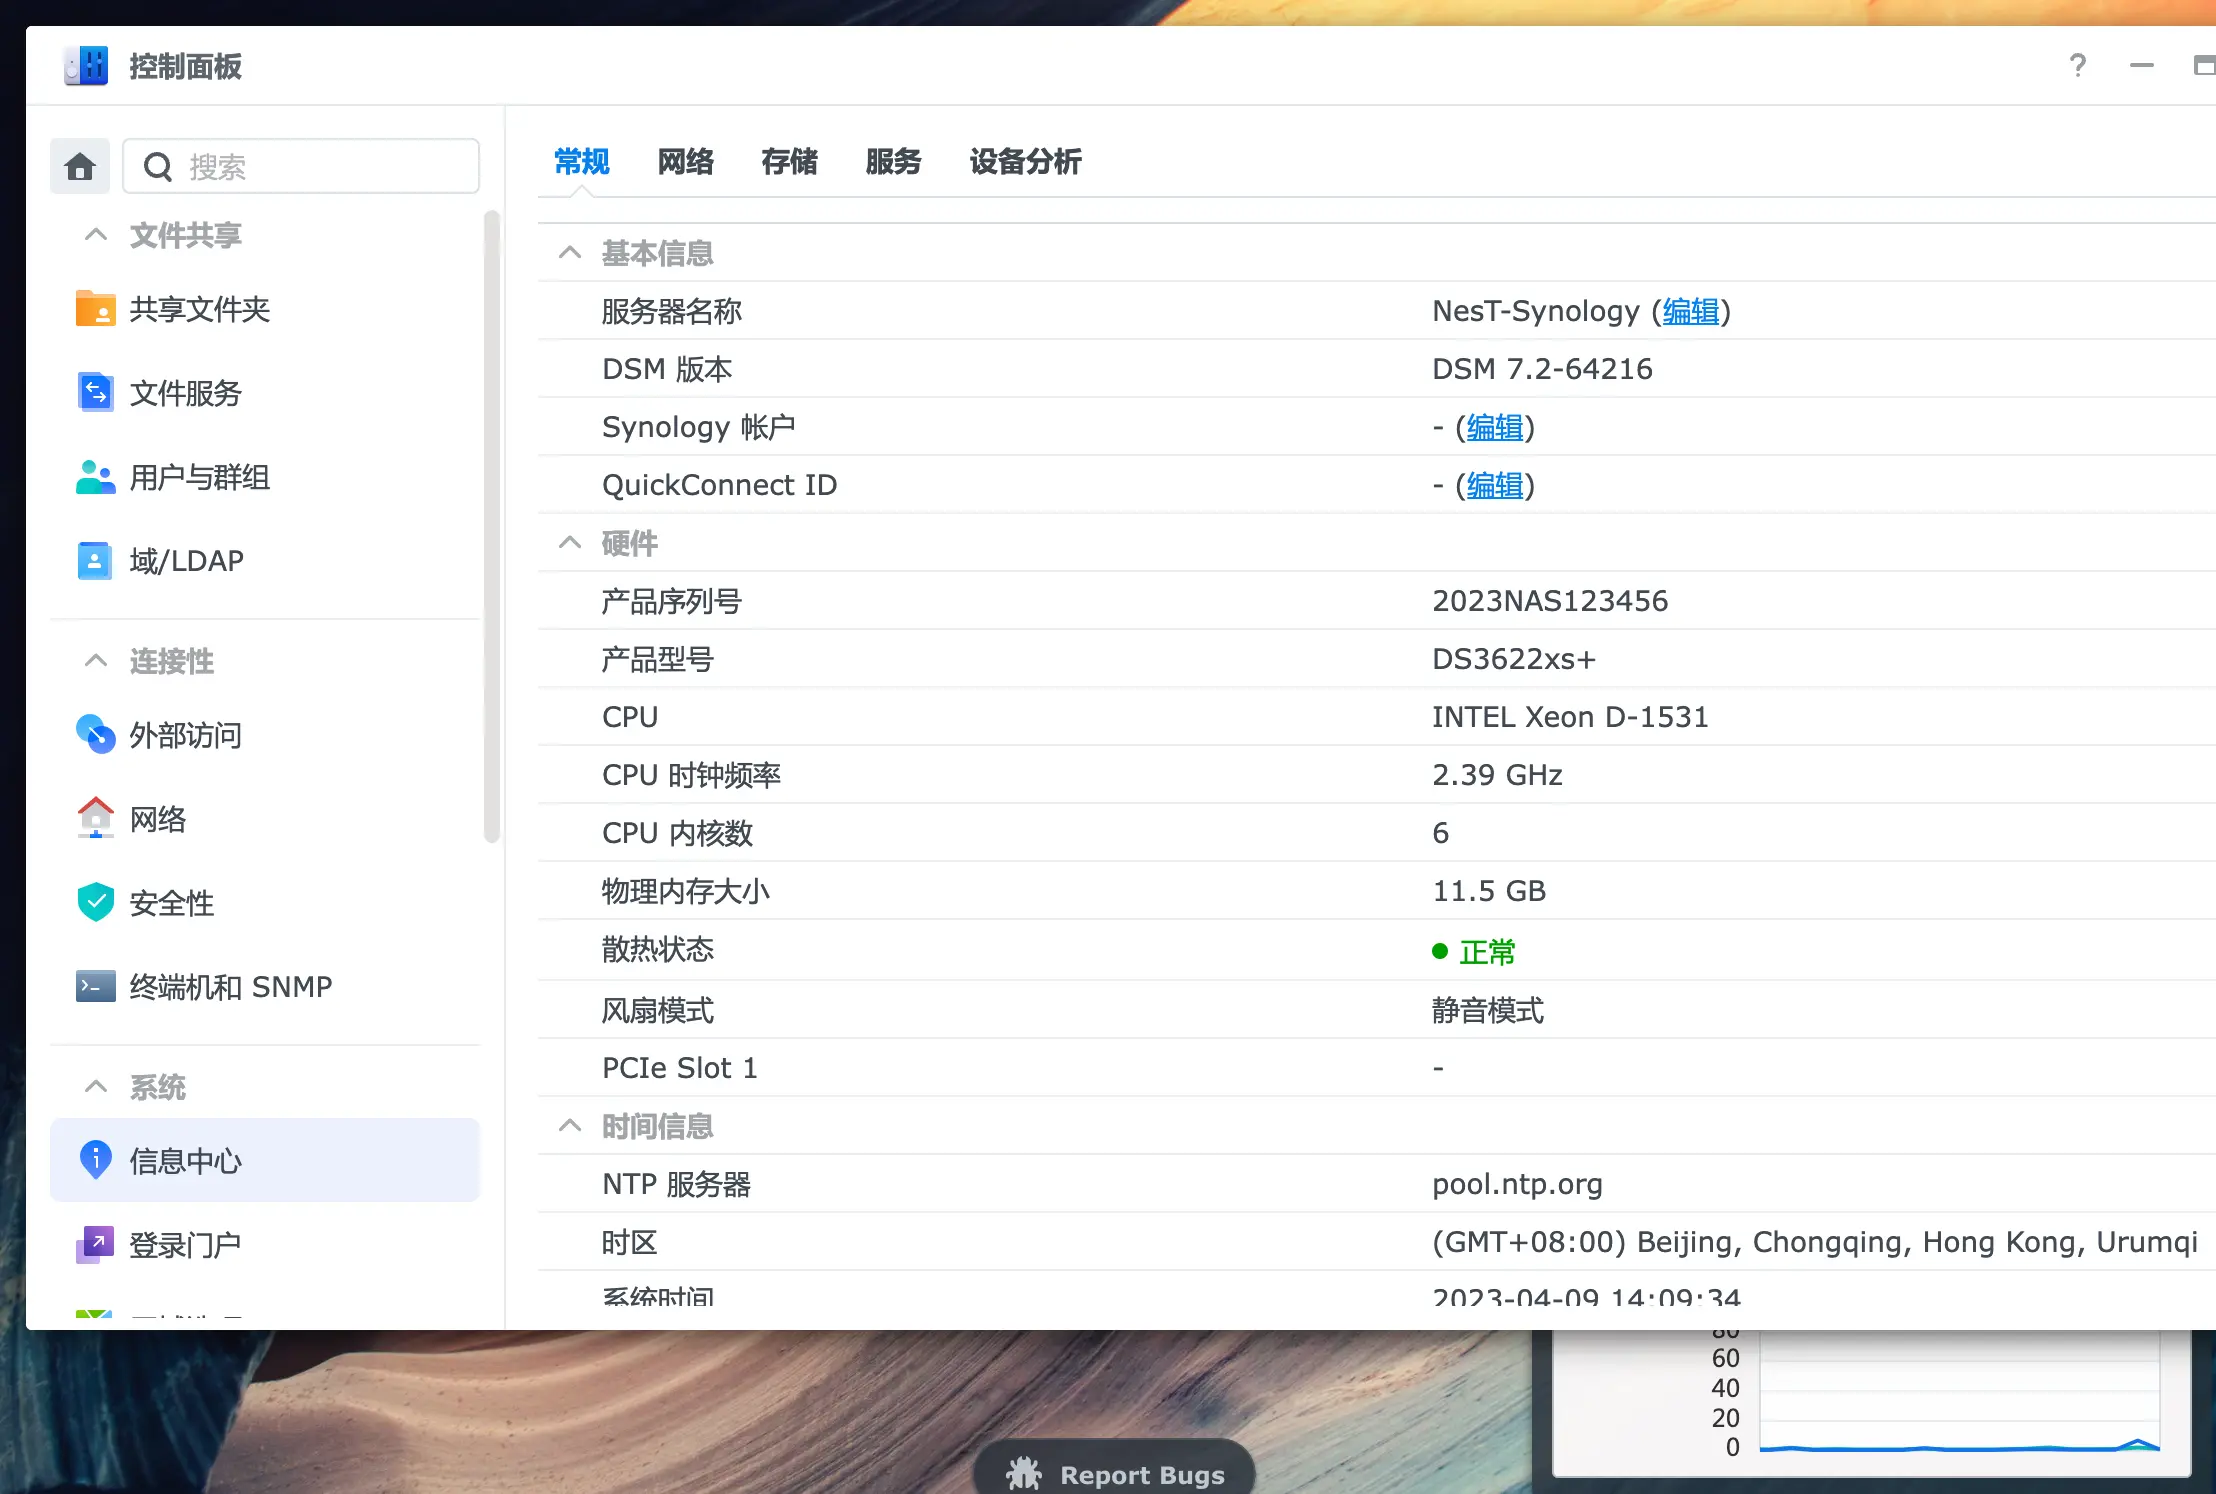Click the 静音模式 fan mode value

click(x=1488, y=1010)
